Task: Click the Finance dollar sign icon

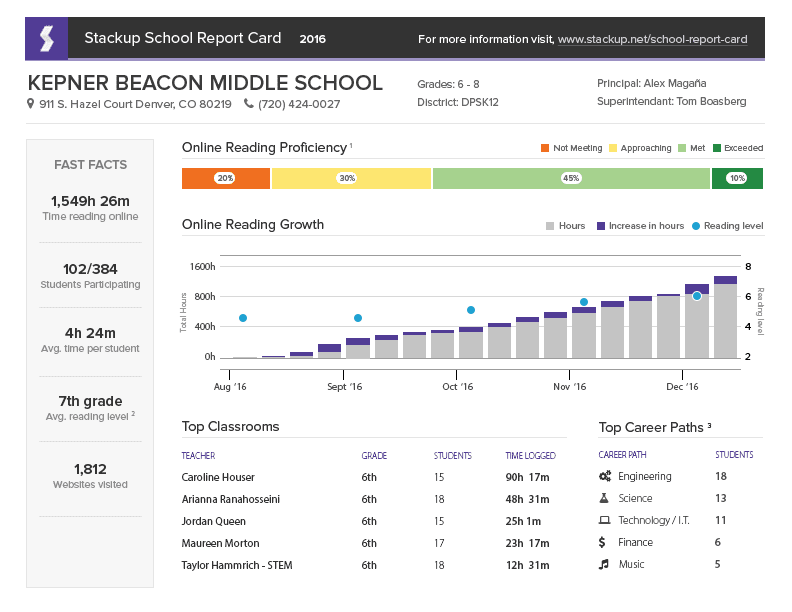Action: 602,543
